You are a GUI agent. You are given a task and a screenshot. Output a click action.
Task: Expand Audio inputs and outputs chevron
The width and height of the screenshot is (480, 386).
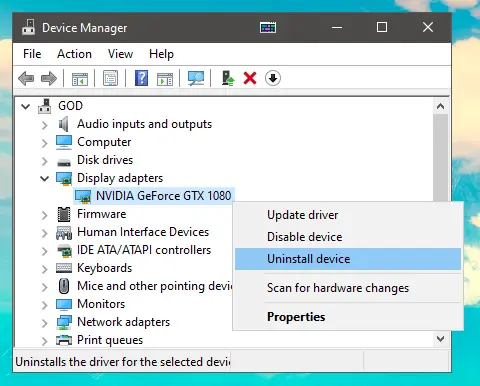click(x=45, y=125)
